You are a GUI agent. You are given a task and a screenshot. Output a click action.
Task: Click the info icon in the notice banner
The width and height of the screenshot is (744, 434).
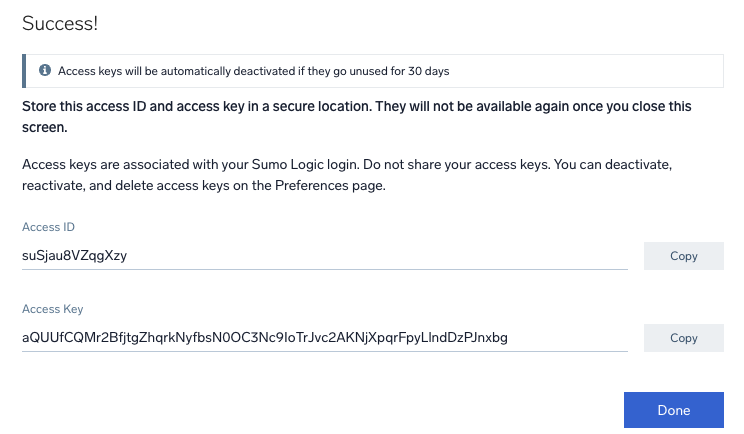pyautogui.click(x=45, y=71)
